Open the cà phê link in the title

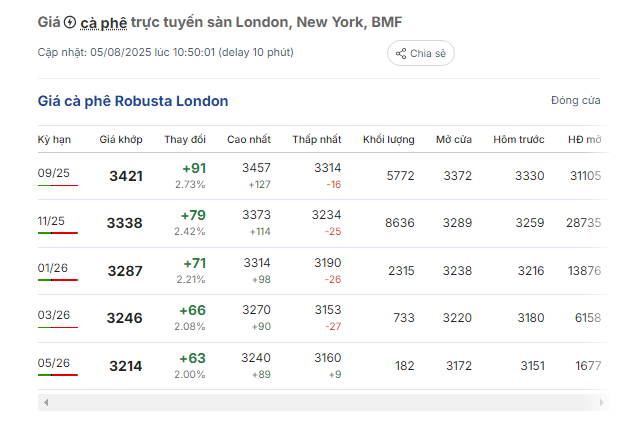pos(104,23)
